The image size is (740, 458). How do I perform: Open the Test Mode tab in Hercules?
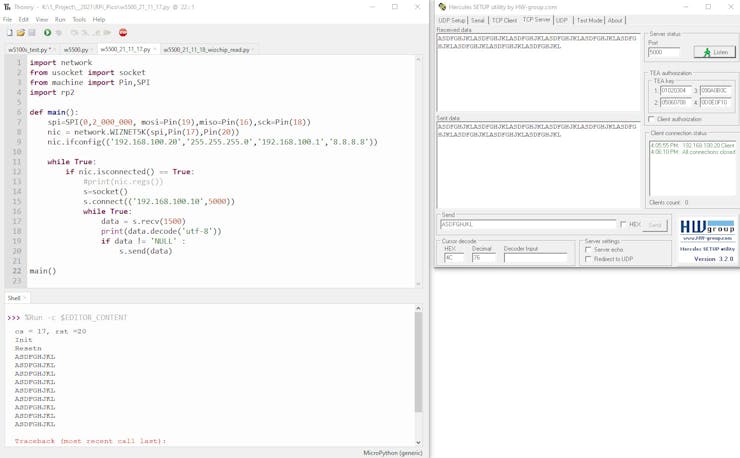[589, 20]
